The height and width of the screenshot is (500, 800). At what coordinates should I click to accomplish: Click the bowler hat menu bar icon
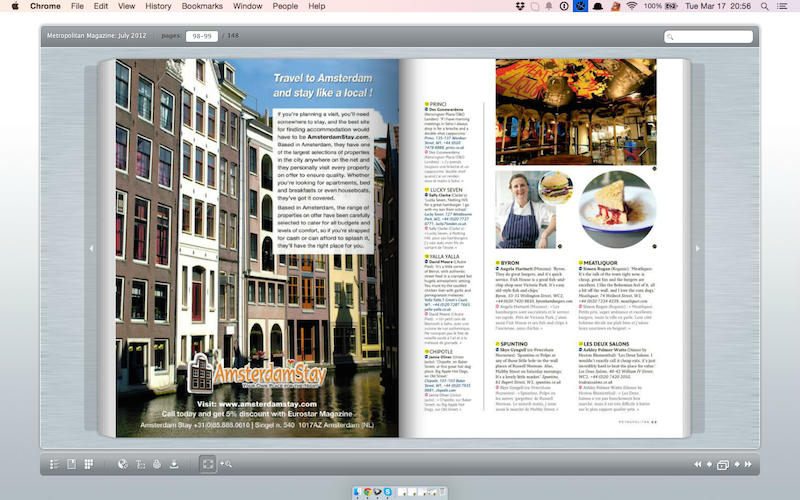[598, 6]
